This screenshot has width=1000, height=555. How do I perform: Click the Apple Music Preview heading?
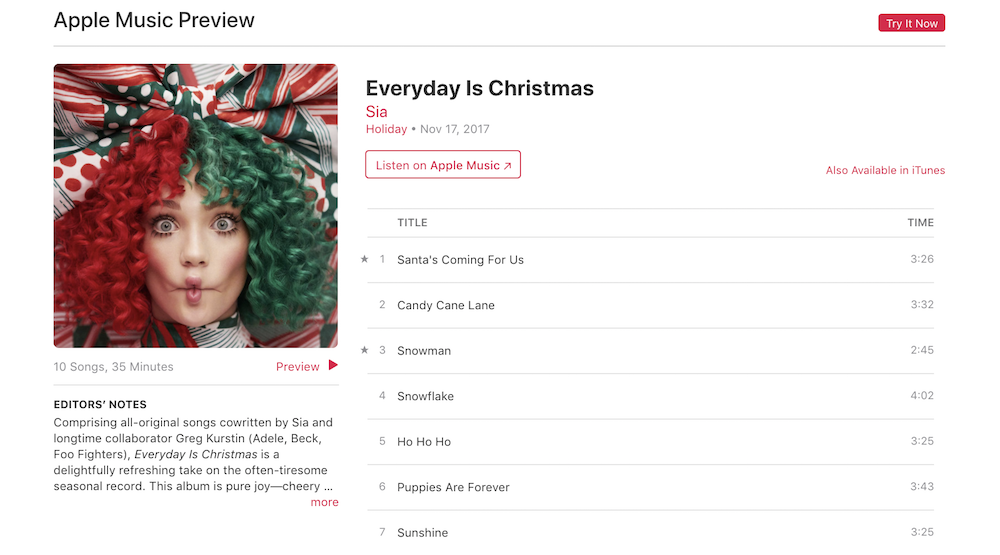tap(154, 20)
